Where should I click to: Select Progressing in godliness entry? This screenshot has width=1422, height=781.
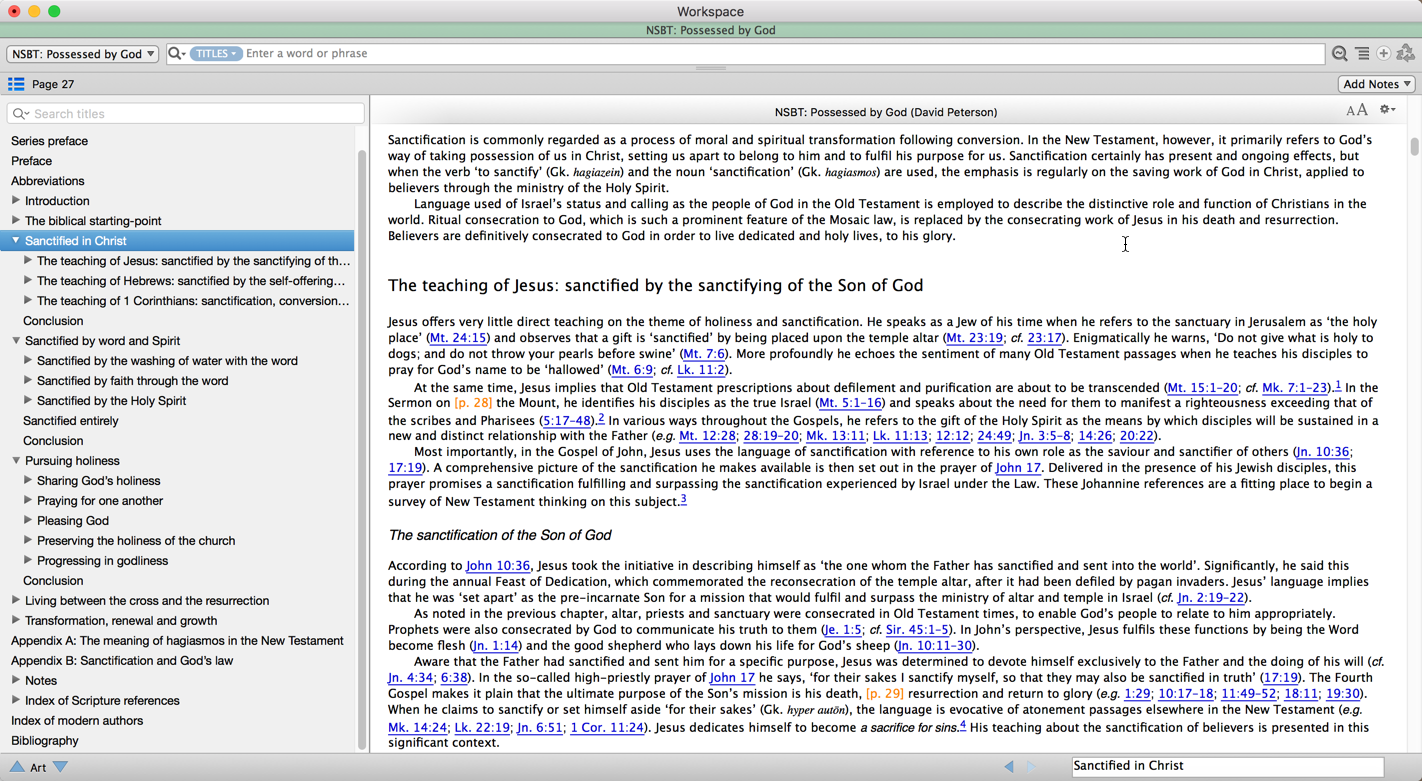pyautogui.click(x=102, y=561)
